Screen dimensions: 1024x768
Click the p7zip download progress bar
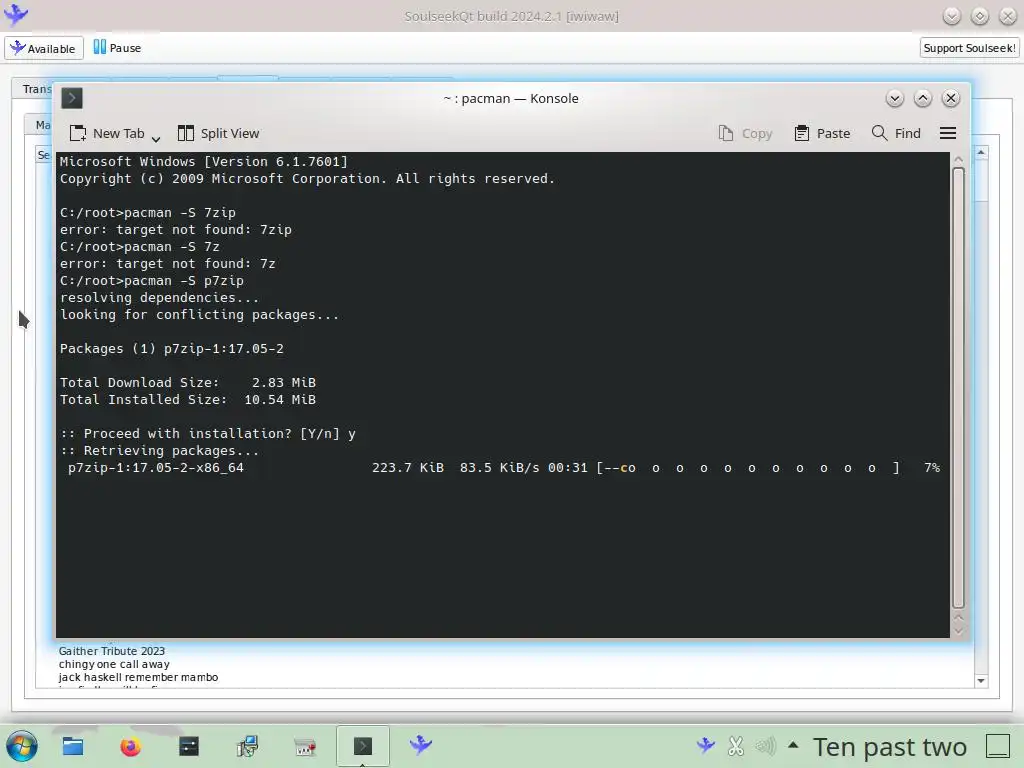point(747,468)
